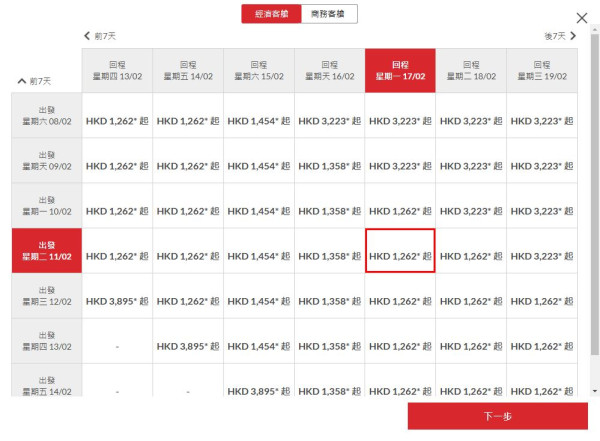600x441 pixels.
Task: Select departure row 星期三 12/02
Action: 47,296
